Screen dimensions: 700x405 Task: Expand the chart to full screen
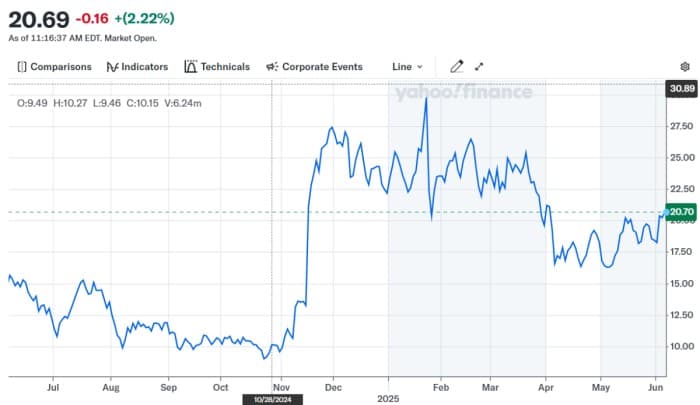[479, 67]
